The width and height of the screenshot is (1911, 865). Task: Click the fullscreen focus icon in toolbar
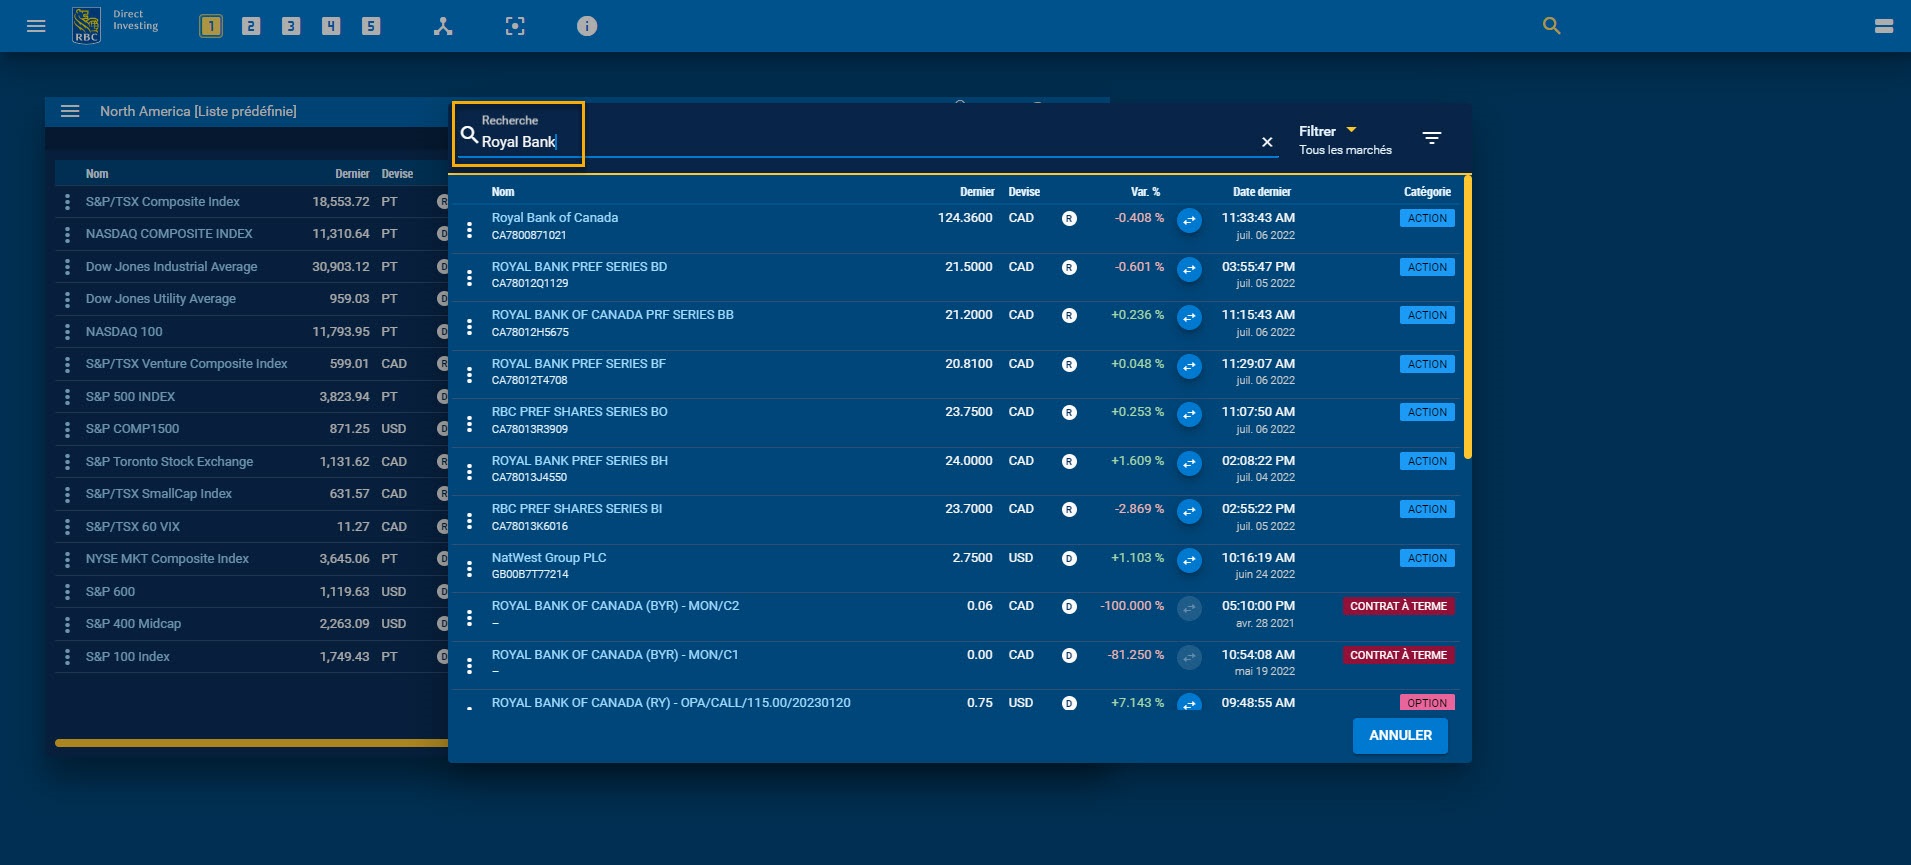515,26
